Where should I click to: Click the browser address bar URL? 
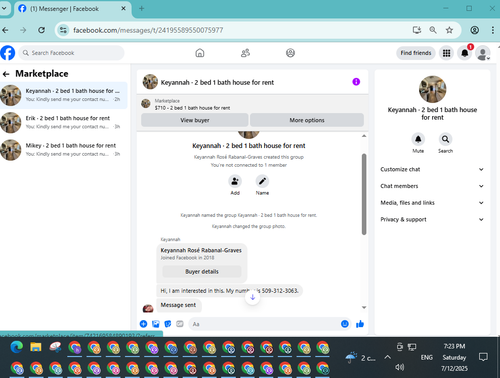[148, 30]
